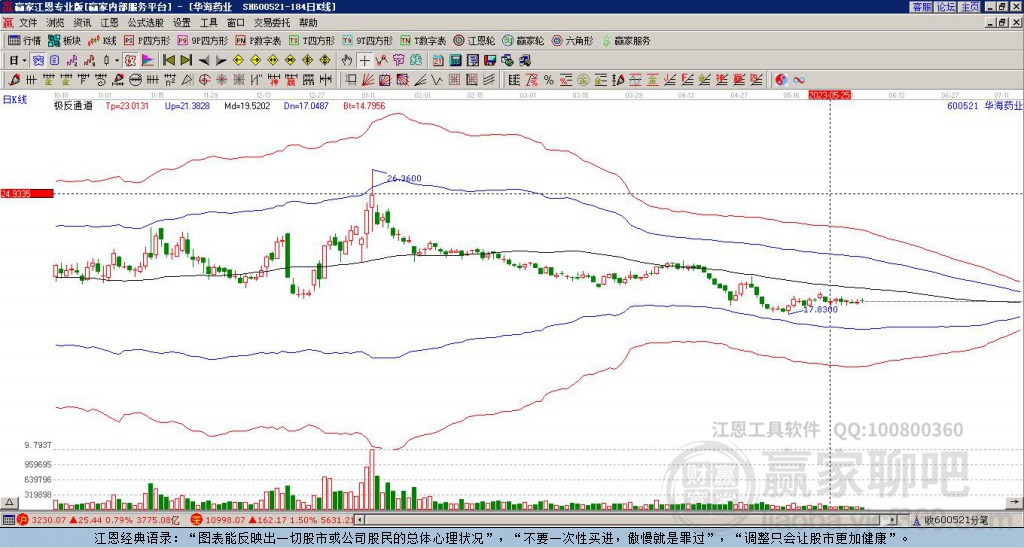Click the red-blue yin-yang icon
Viewport: 1024px width, 548px height.
781,80
